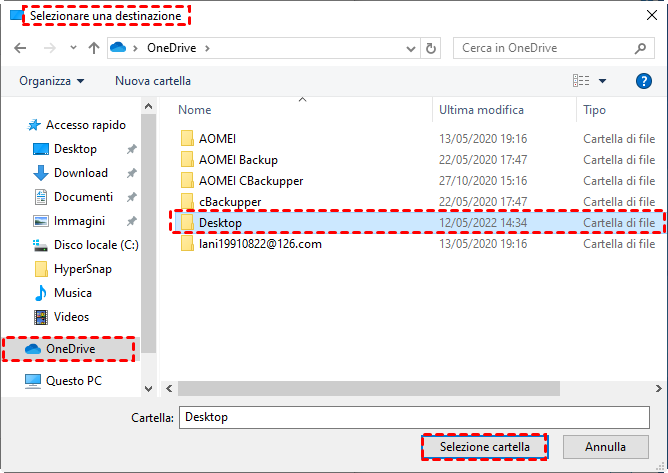
Task: Click date 12/05/2022 14:34 cell
Action: [x=483, y=222]
